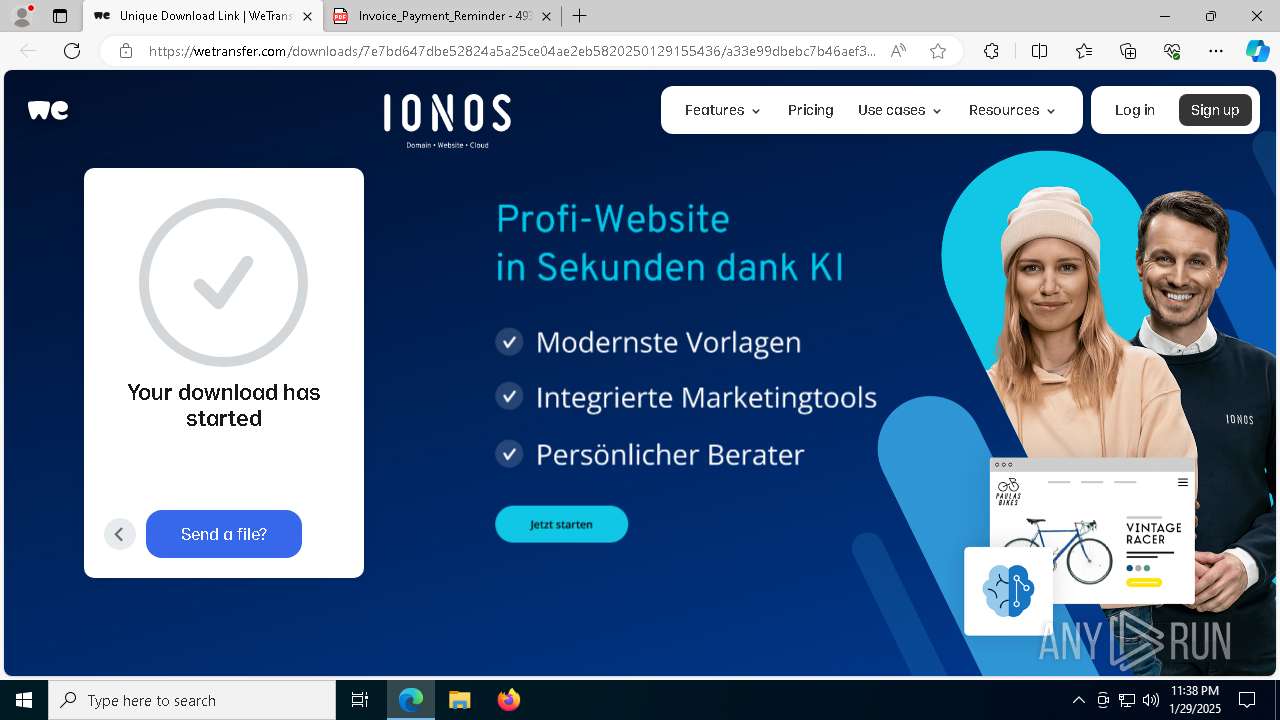Click the tray icon left of network icon

tap(1103, 700)
